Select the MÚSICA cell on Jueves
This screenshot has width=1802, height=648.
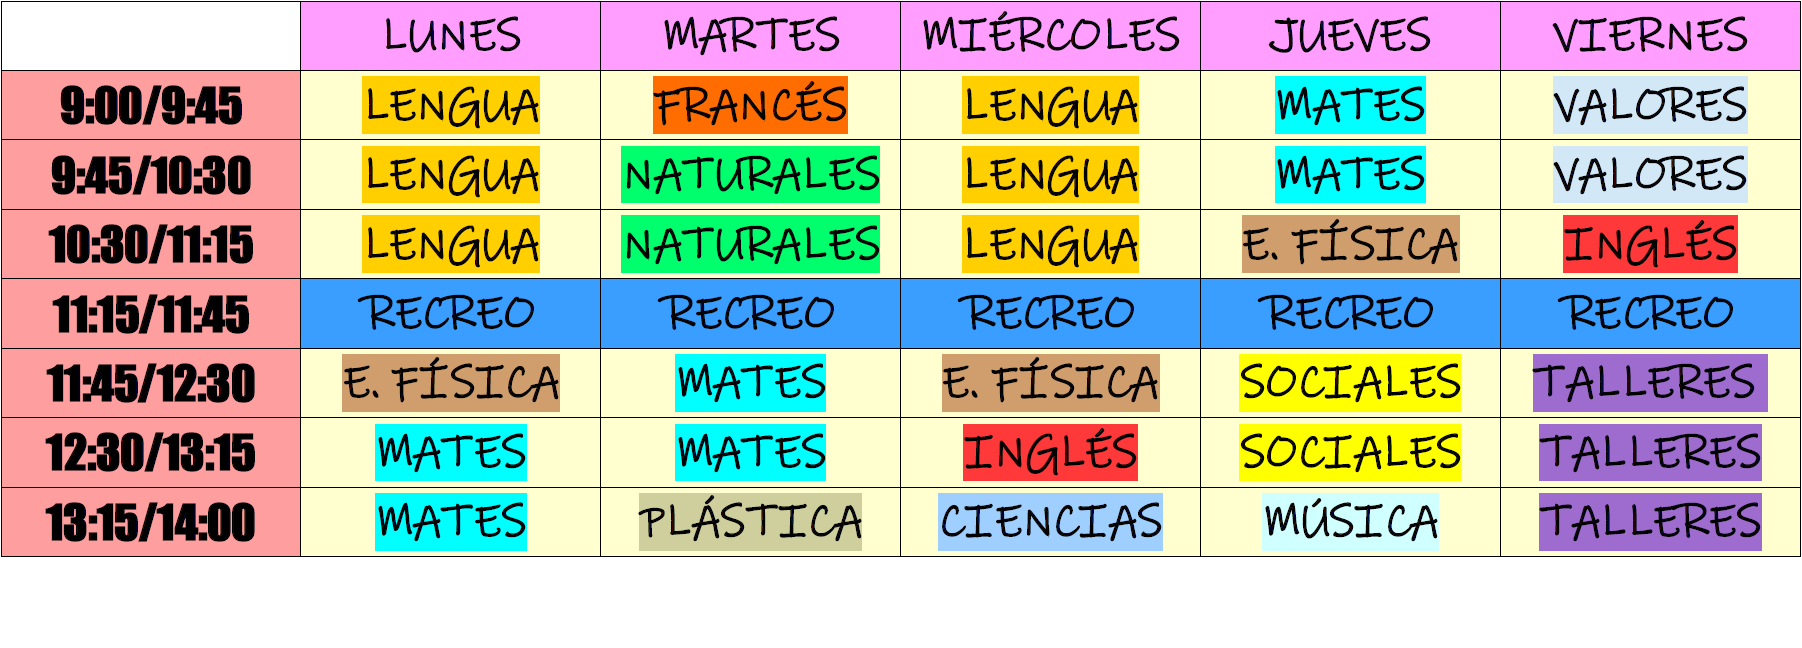tap(1350, 522)
